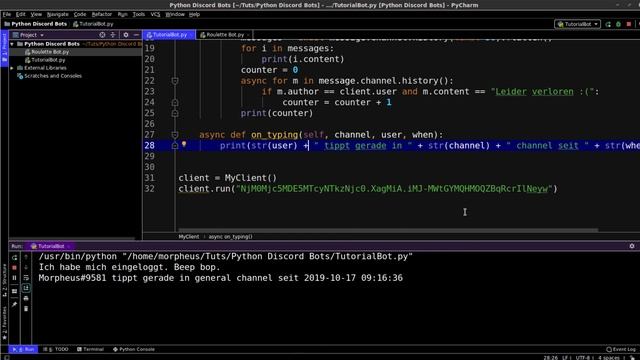Start debugging with the top toolbar bug icon

(618, 24)
